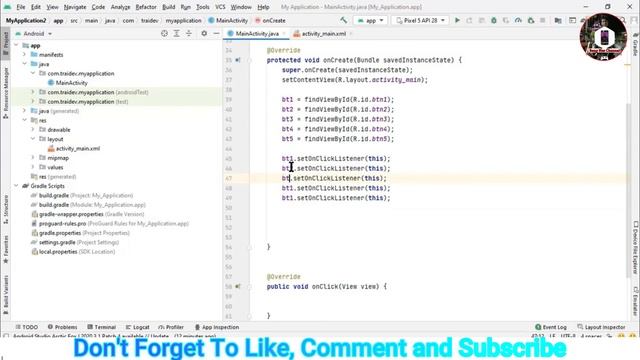Screen dimensions: 640x360
Task: Open the Resource Manager side tab
Action: coord(6,93)
